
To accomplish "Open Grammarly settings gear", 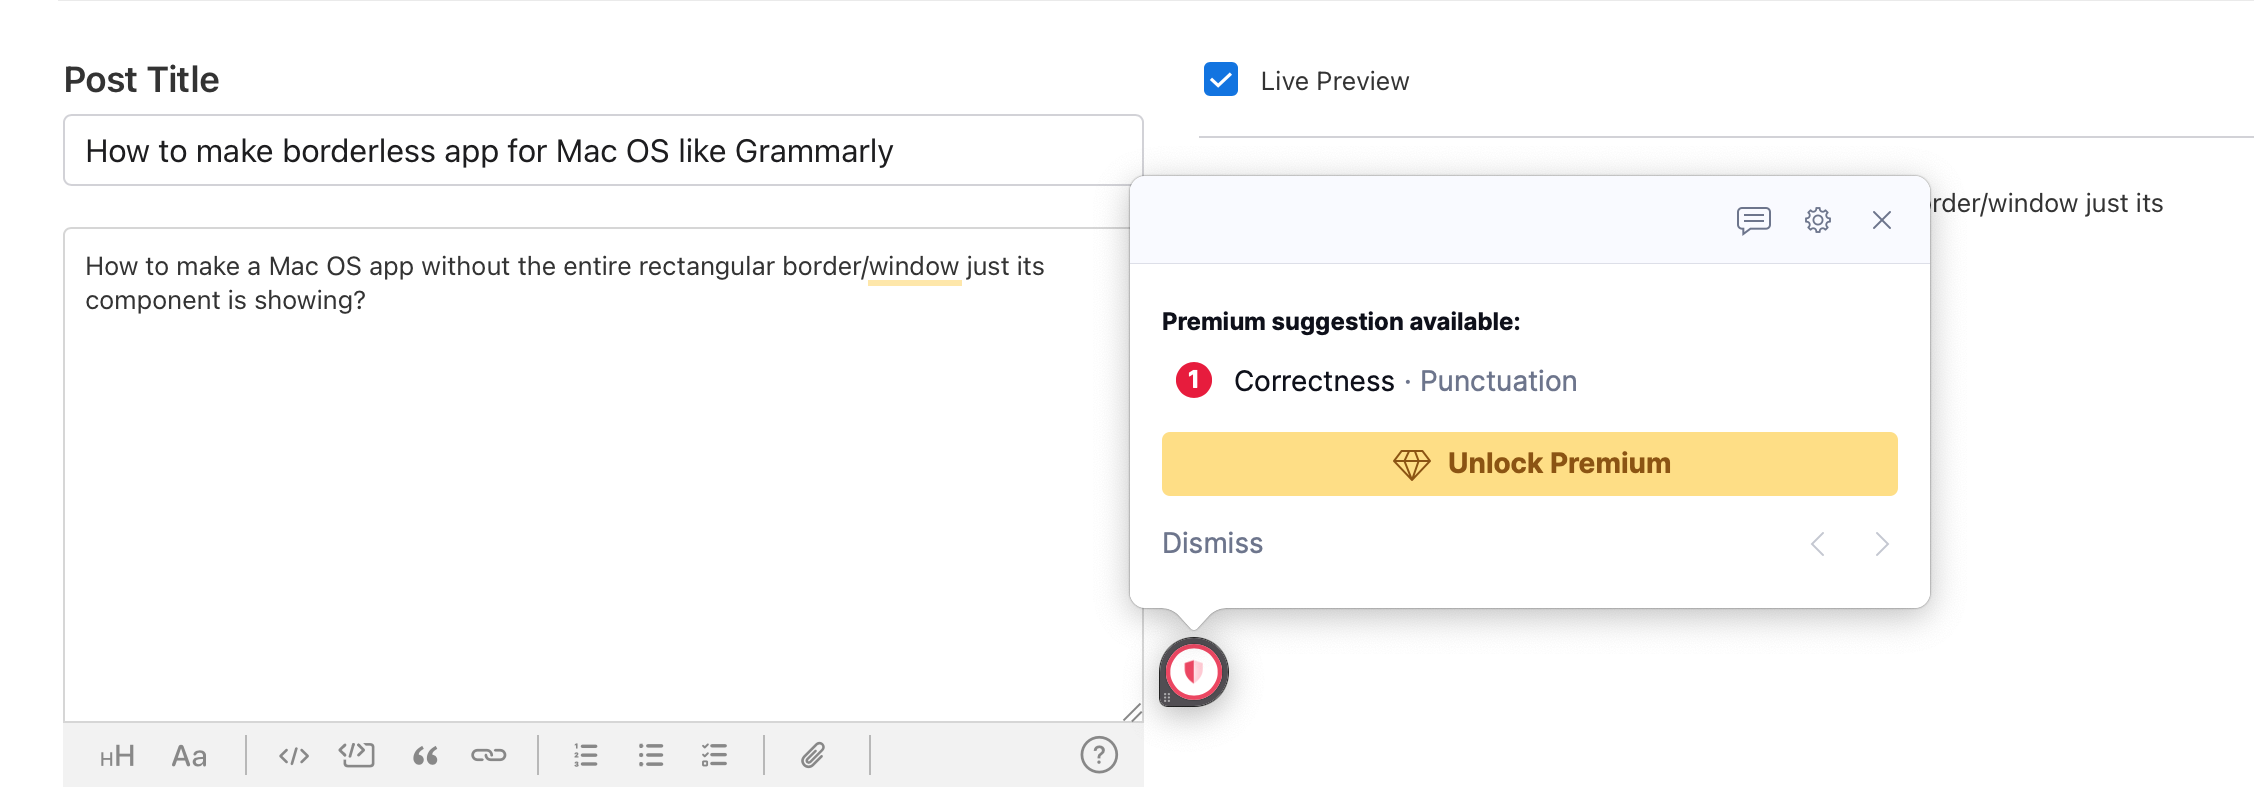I will coord(1818,220).
